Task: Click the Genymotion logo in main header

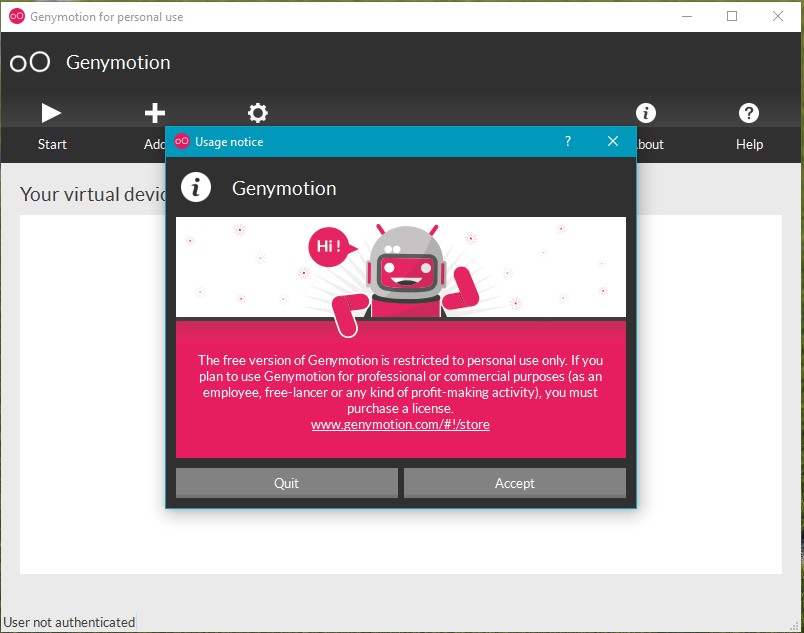Action: click(x=30, y=63)
